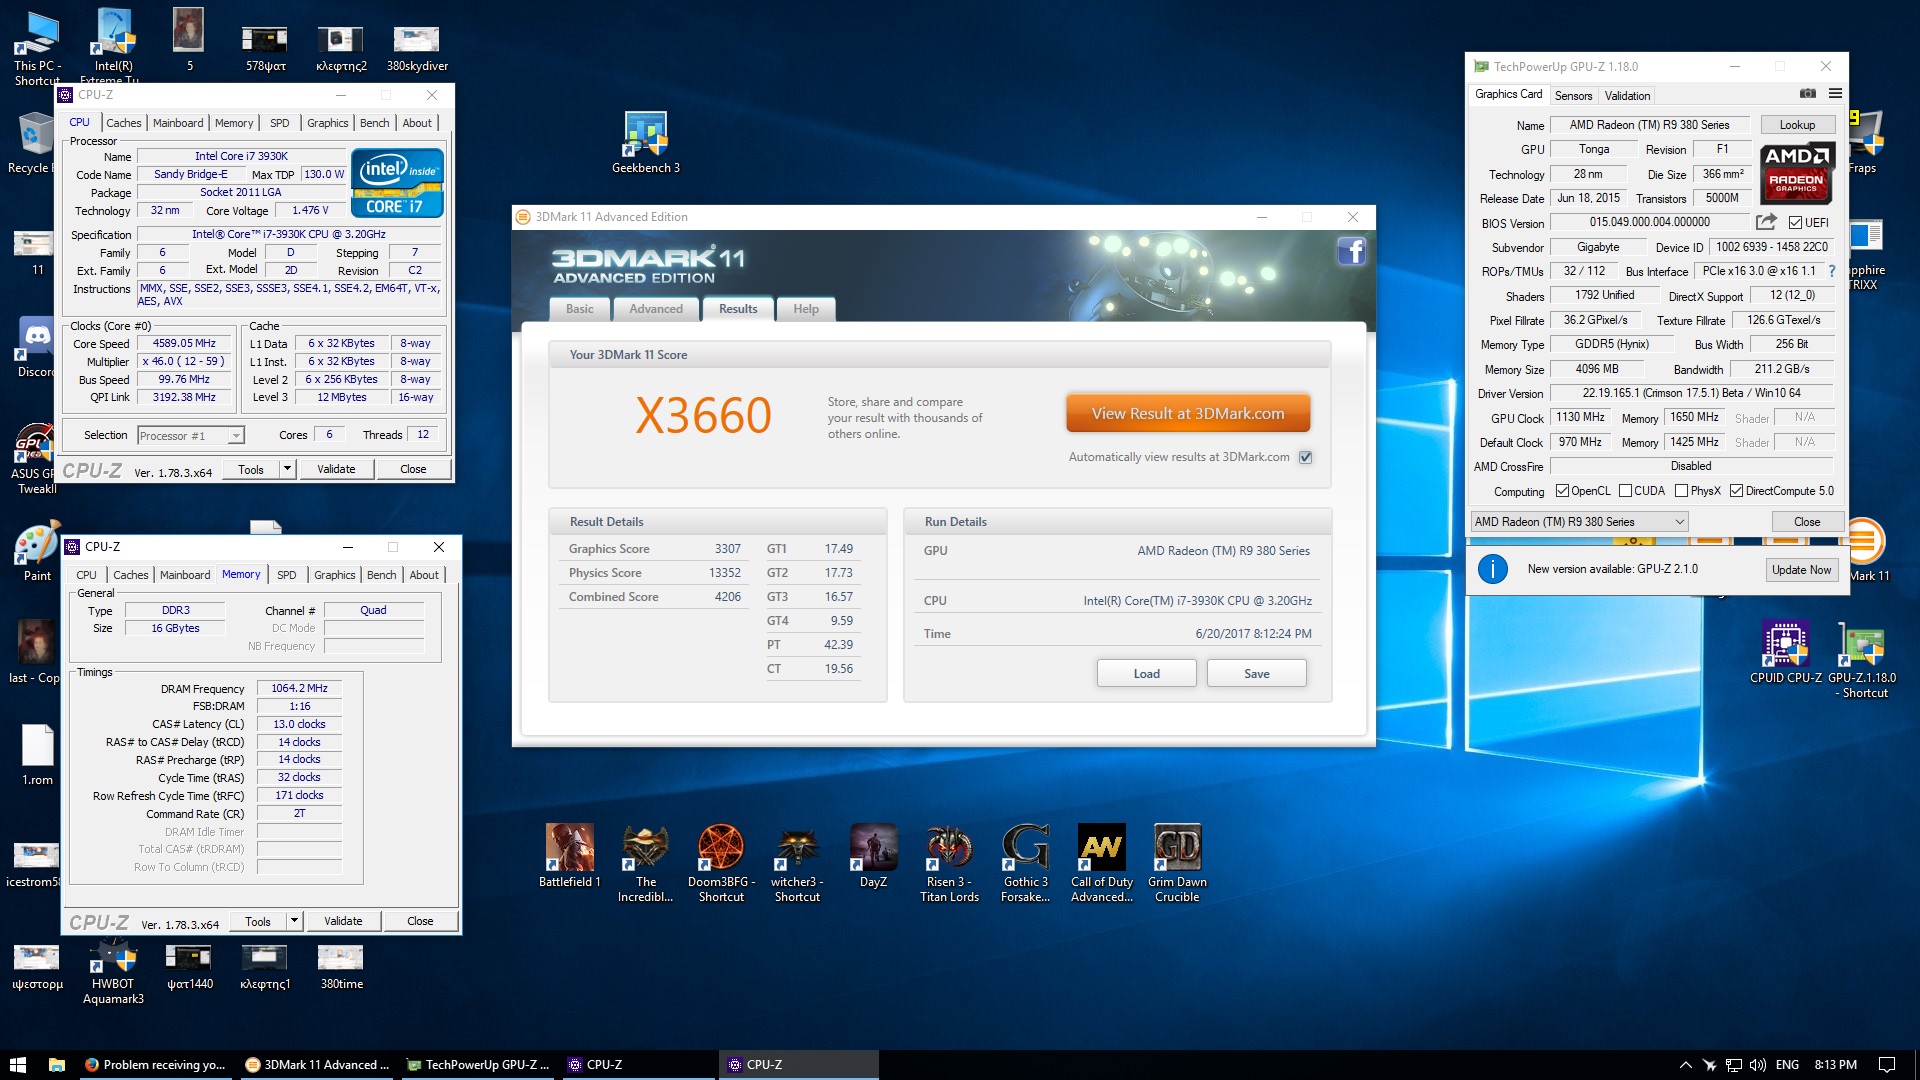Open Gothic 3 Forsaken Gods icon
The image size is (1920, 1080).
(x=1025, y=863)
